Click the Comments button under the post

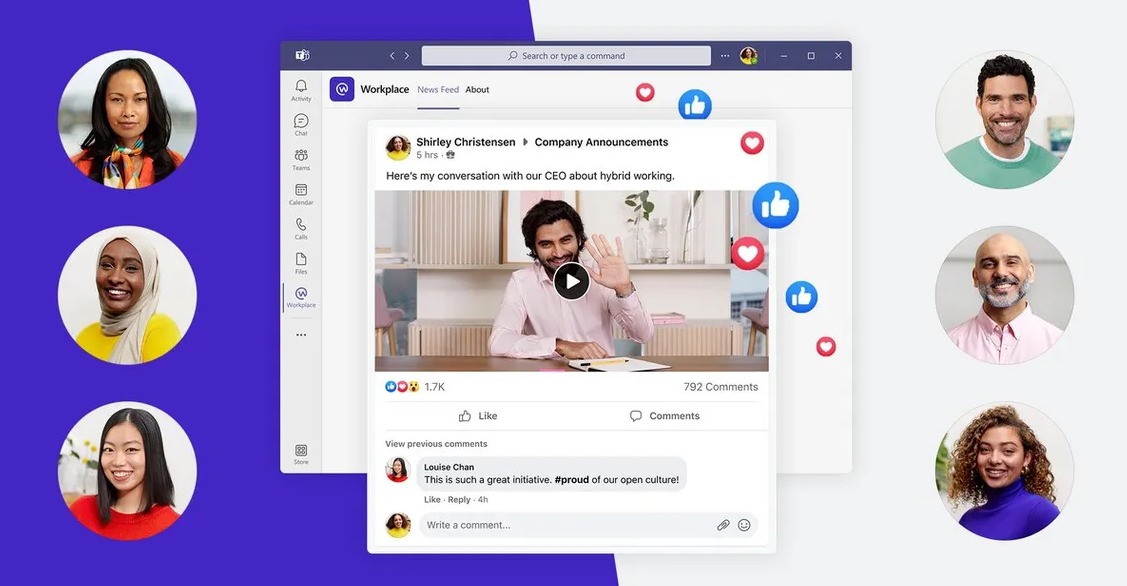click(664, 416)
